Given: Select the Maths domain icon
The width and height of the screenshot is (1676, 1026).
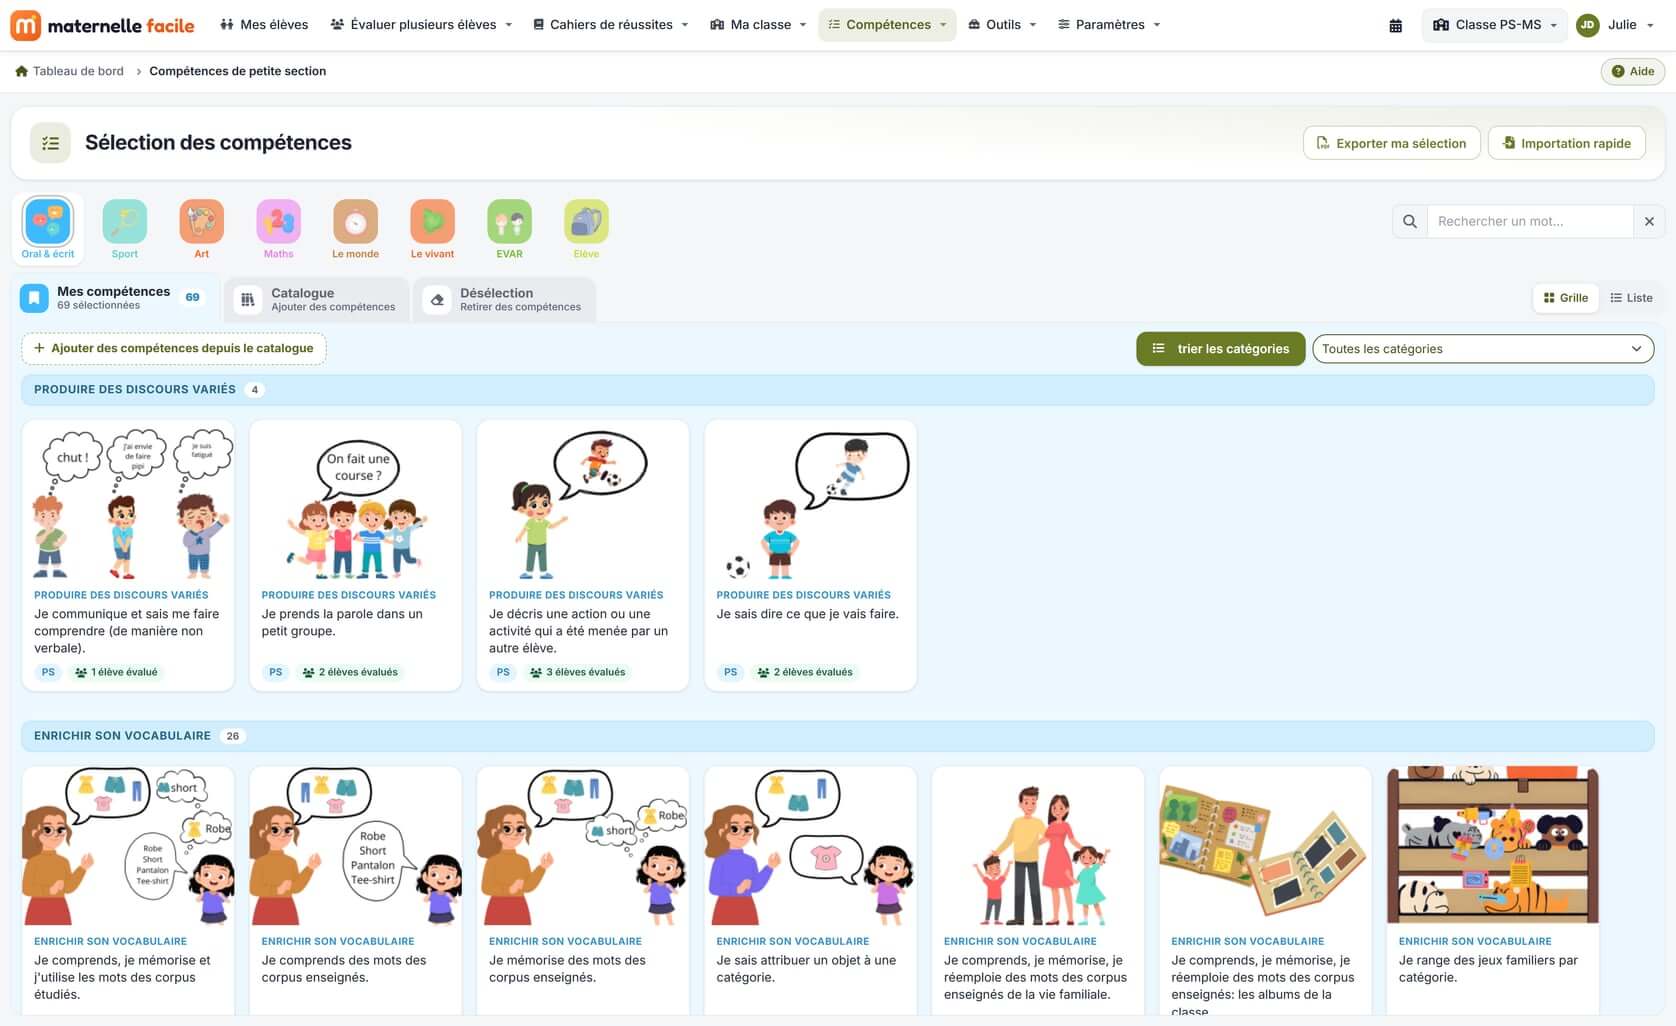Looking at the screenshot, I should 279,222.
